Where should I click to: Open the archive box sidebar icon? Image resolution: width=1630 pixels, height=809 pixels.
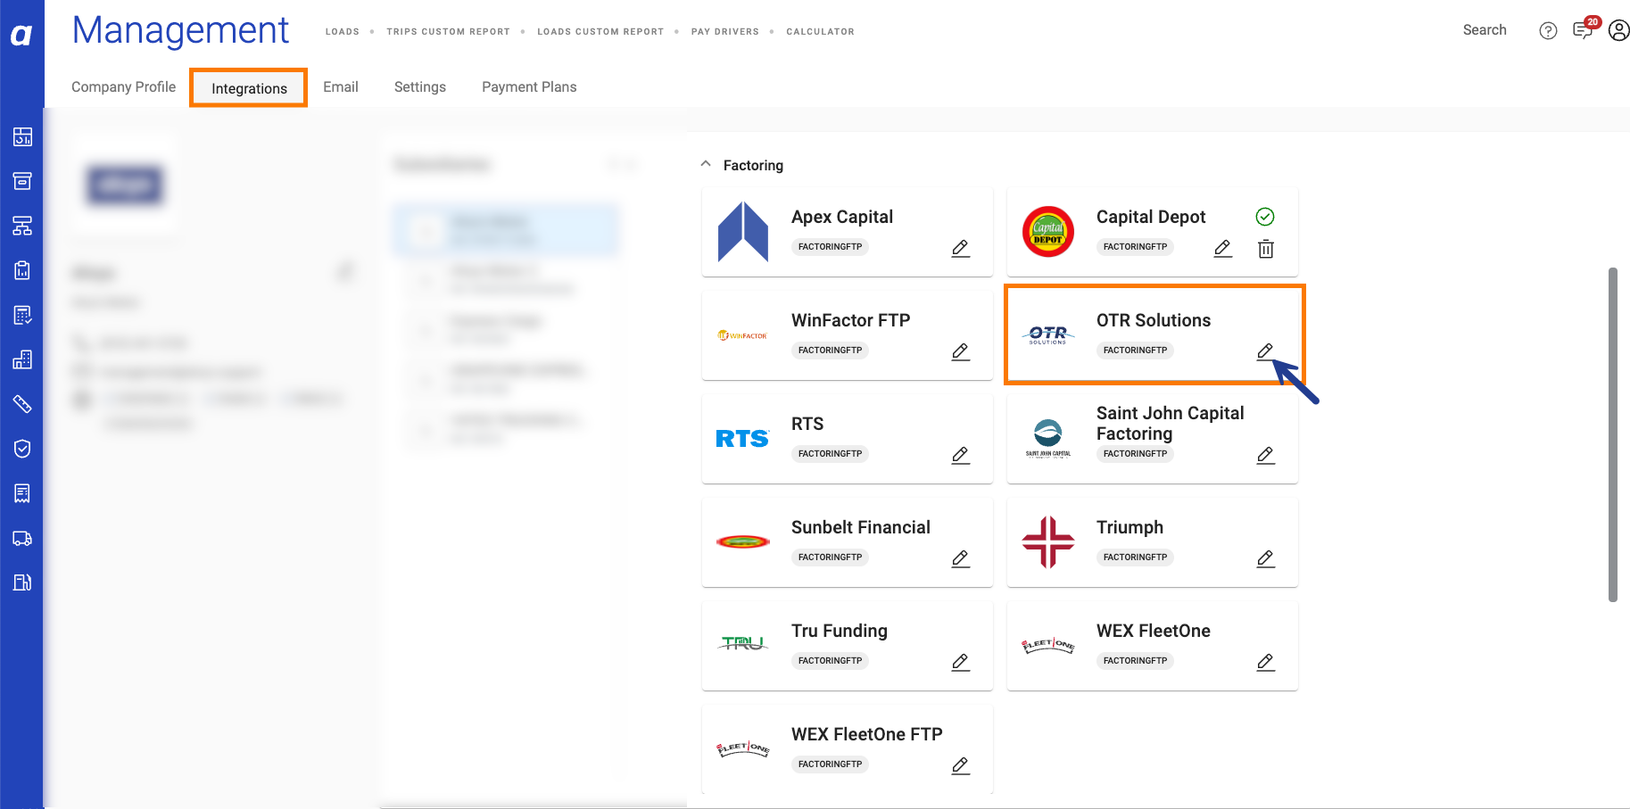tap(22, 181)
